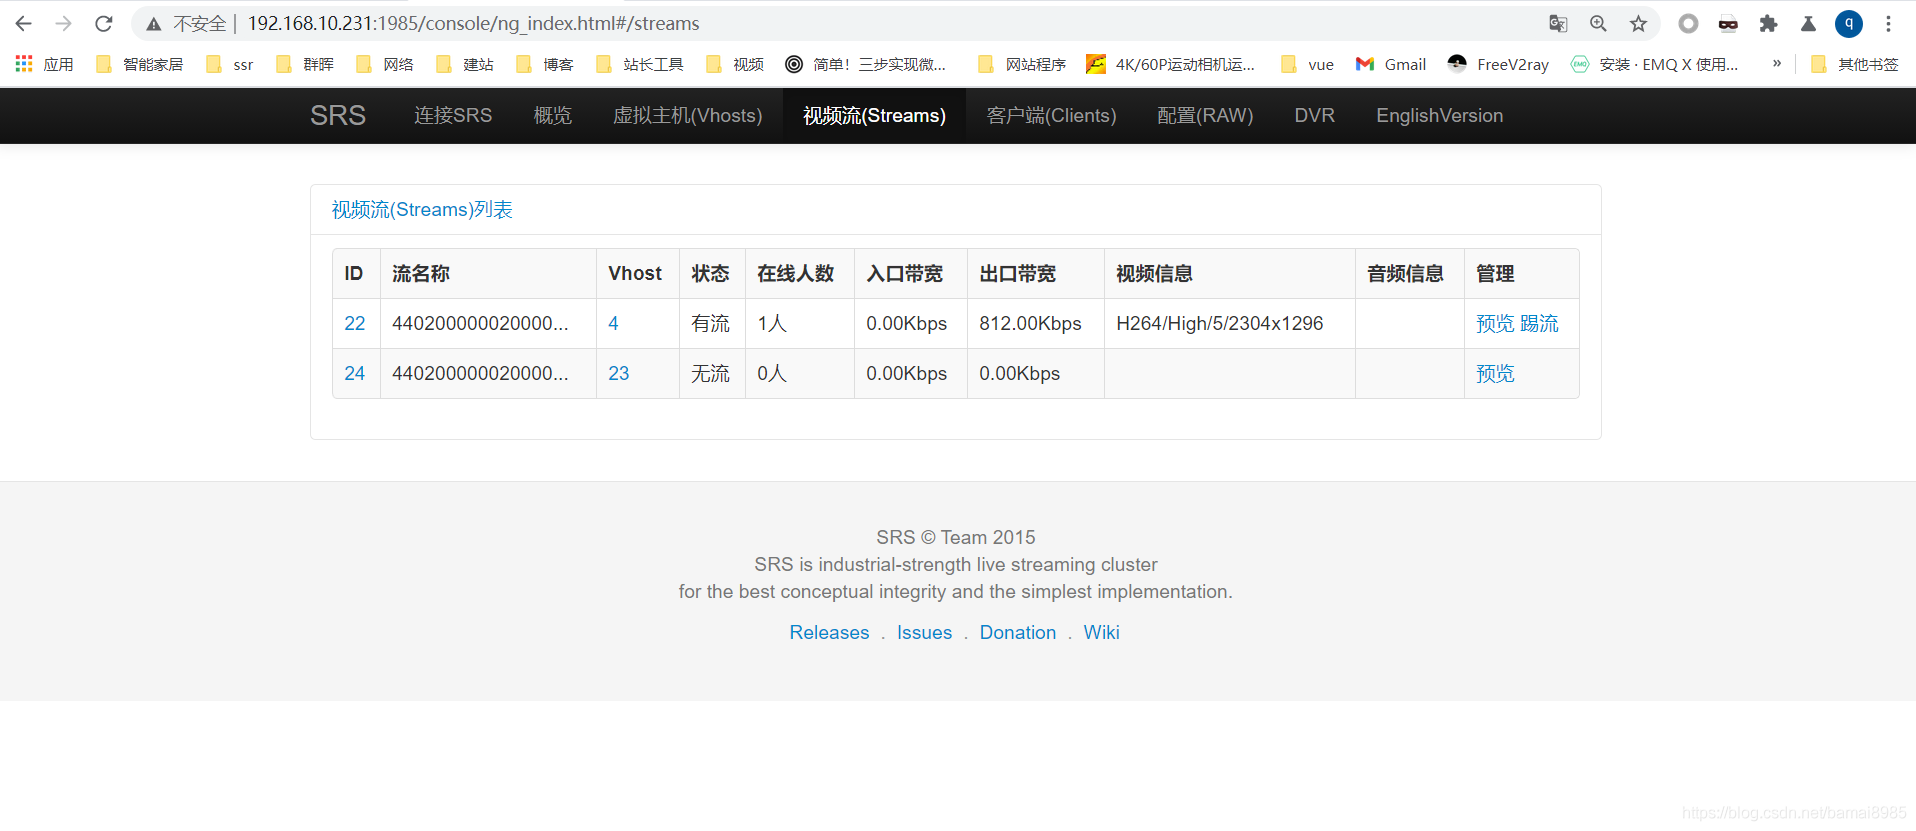Screen dimensions: 1916x831
Task: Open the 安装 · EMQ X bookmark
Action: 1655,64
